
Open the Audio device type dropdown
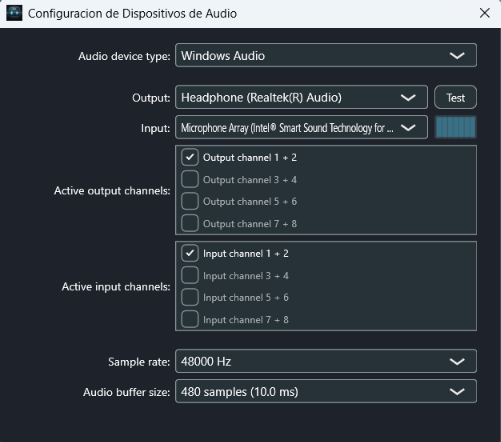coord(326,55)
